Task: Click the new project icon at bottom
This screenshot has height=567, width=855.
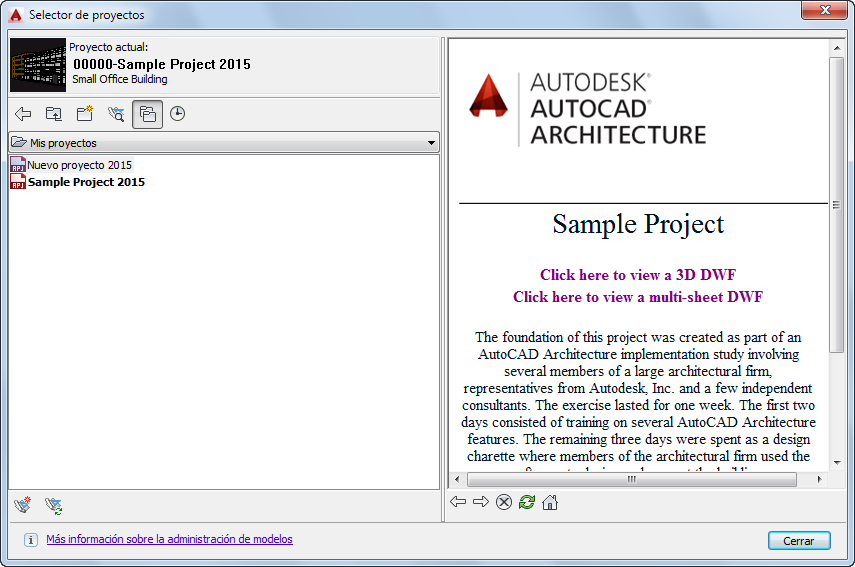Action: pyautogui.click(x=23, y=505)
